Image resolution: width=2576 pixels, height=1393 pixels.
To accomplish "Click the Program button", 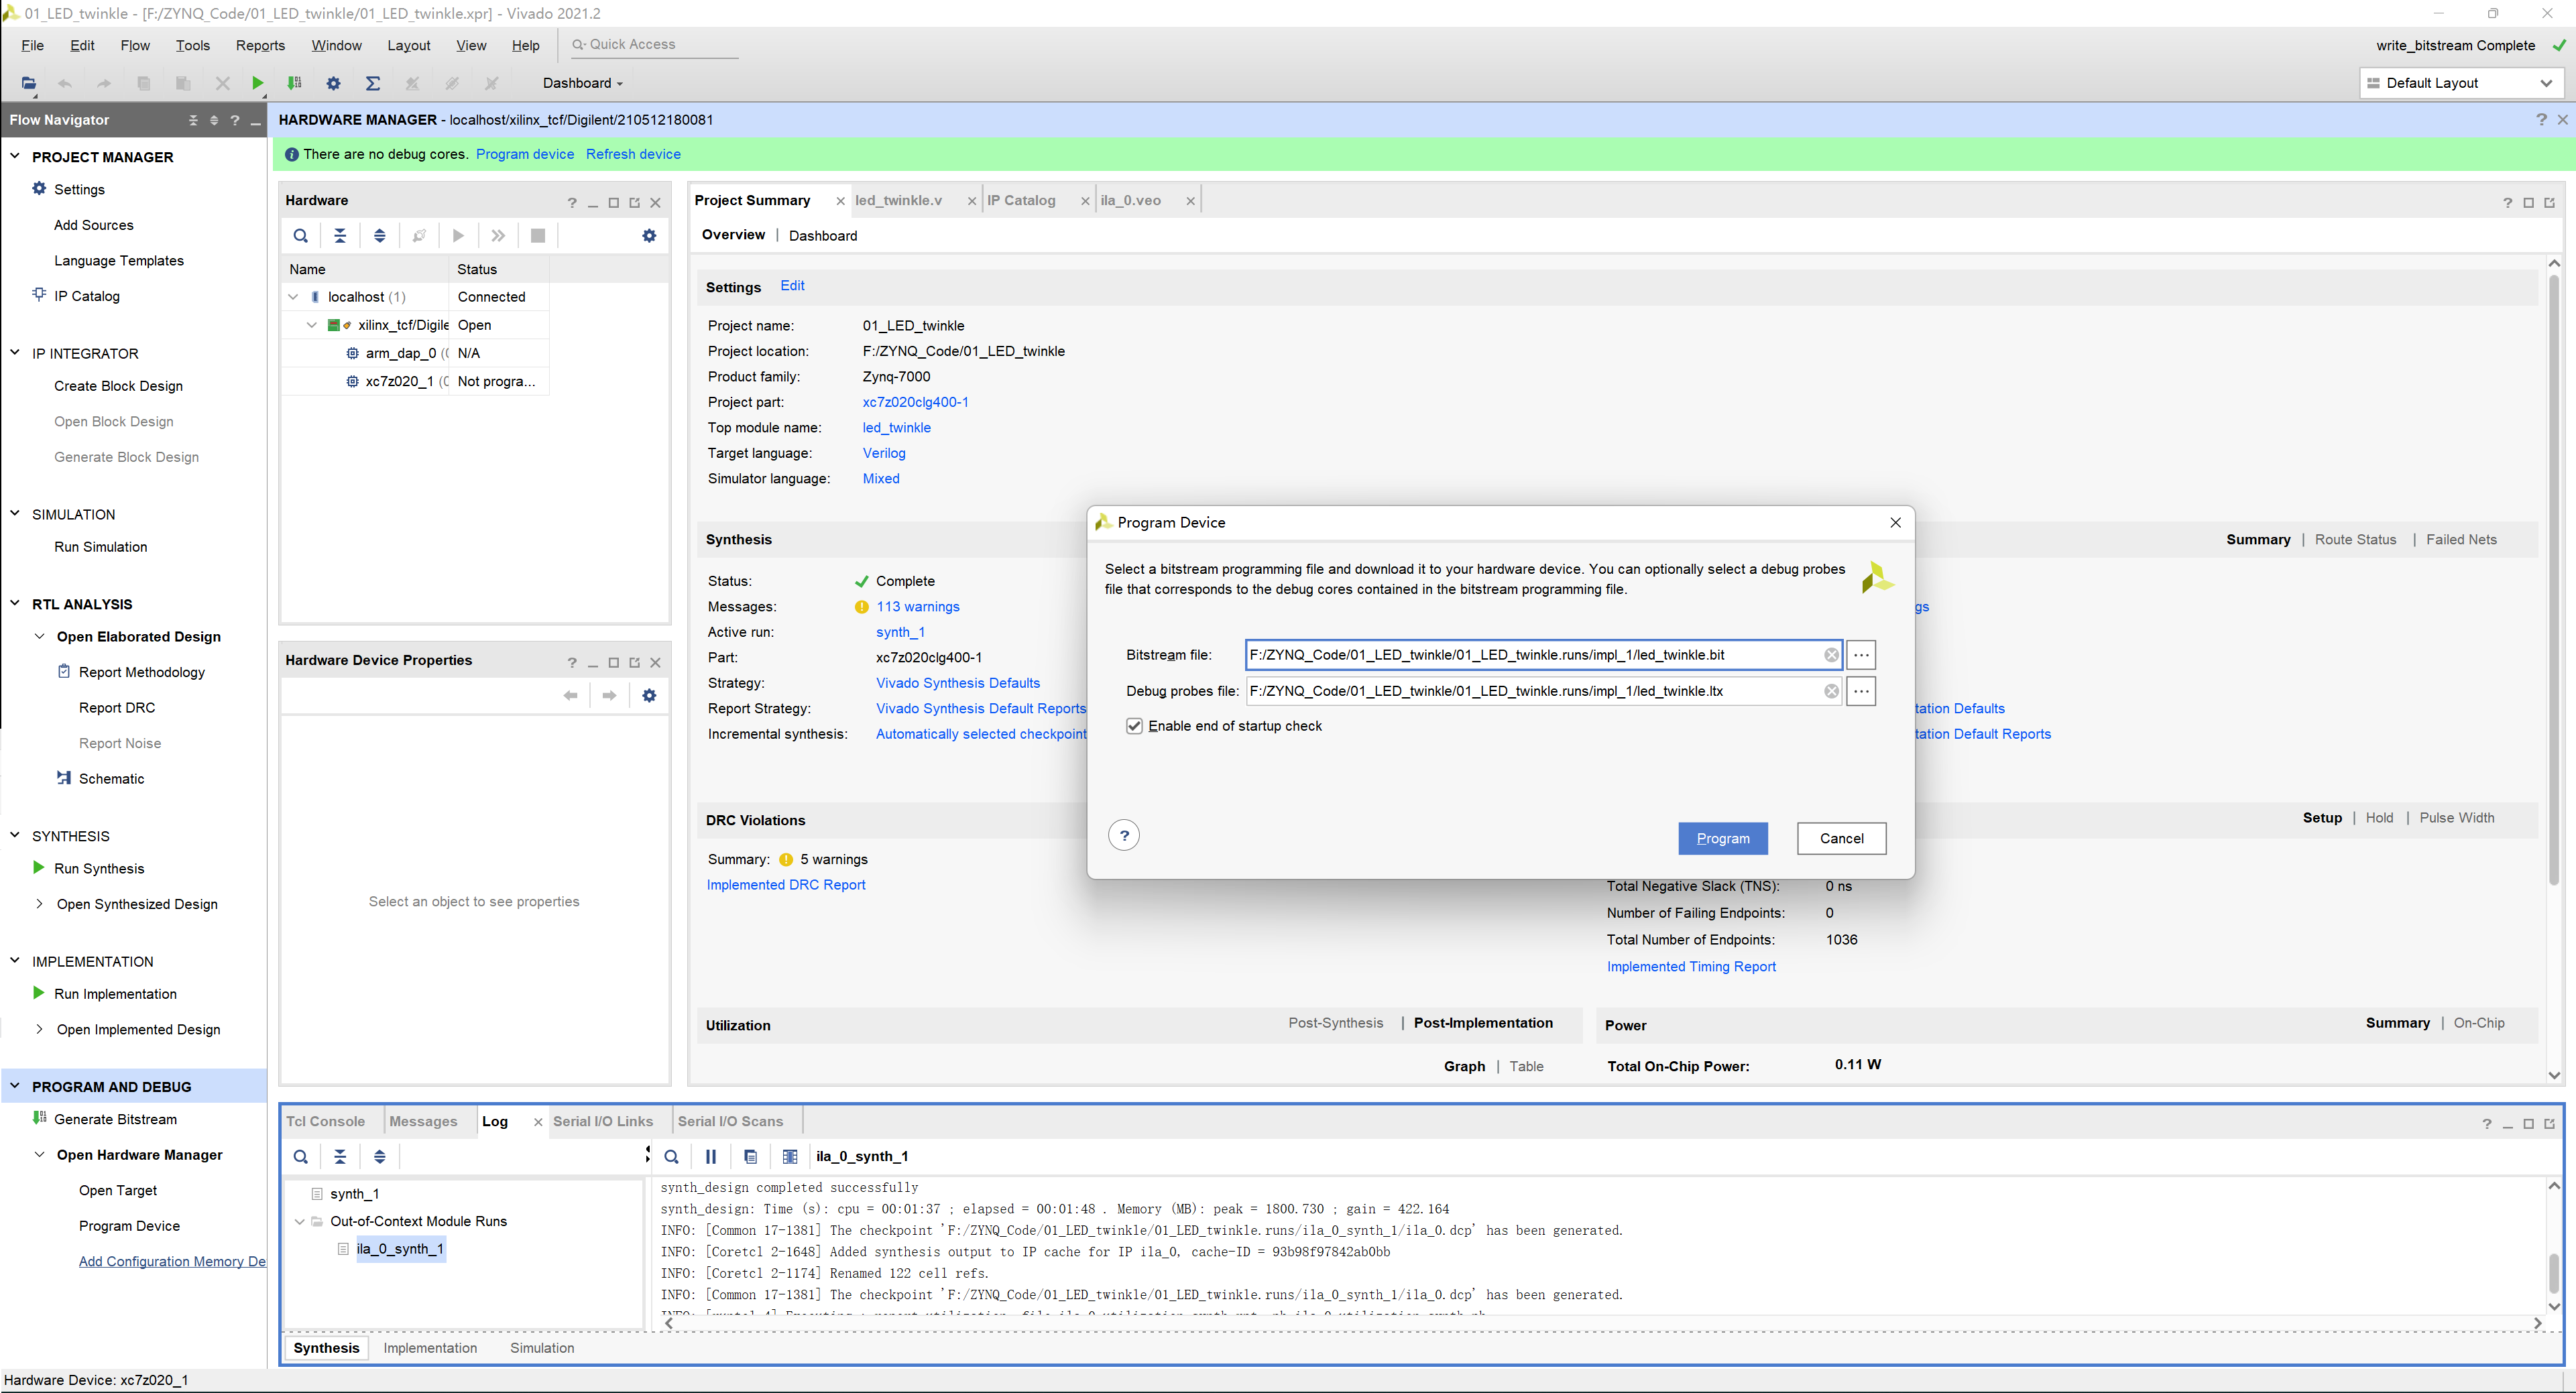I will (1722, 838).
